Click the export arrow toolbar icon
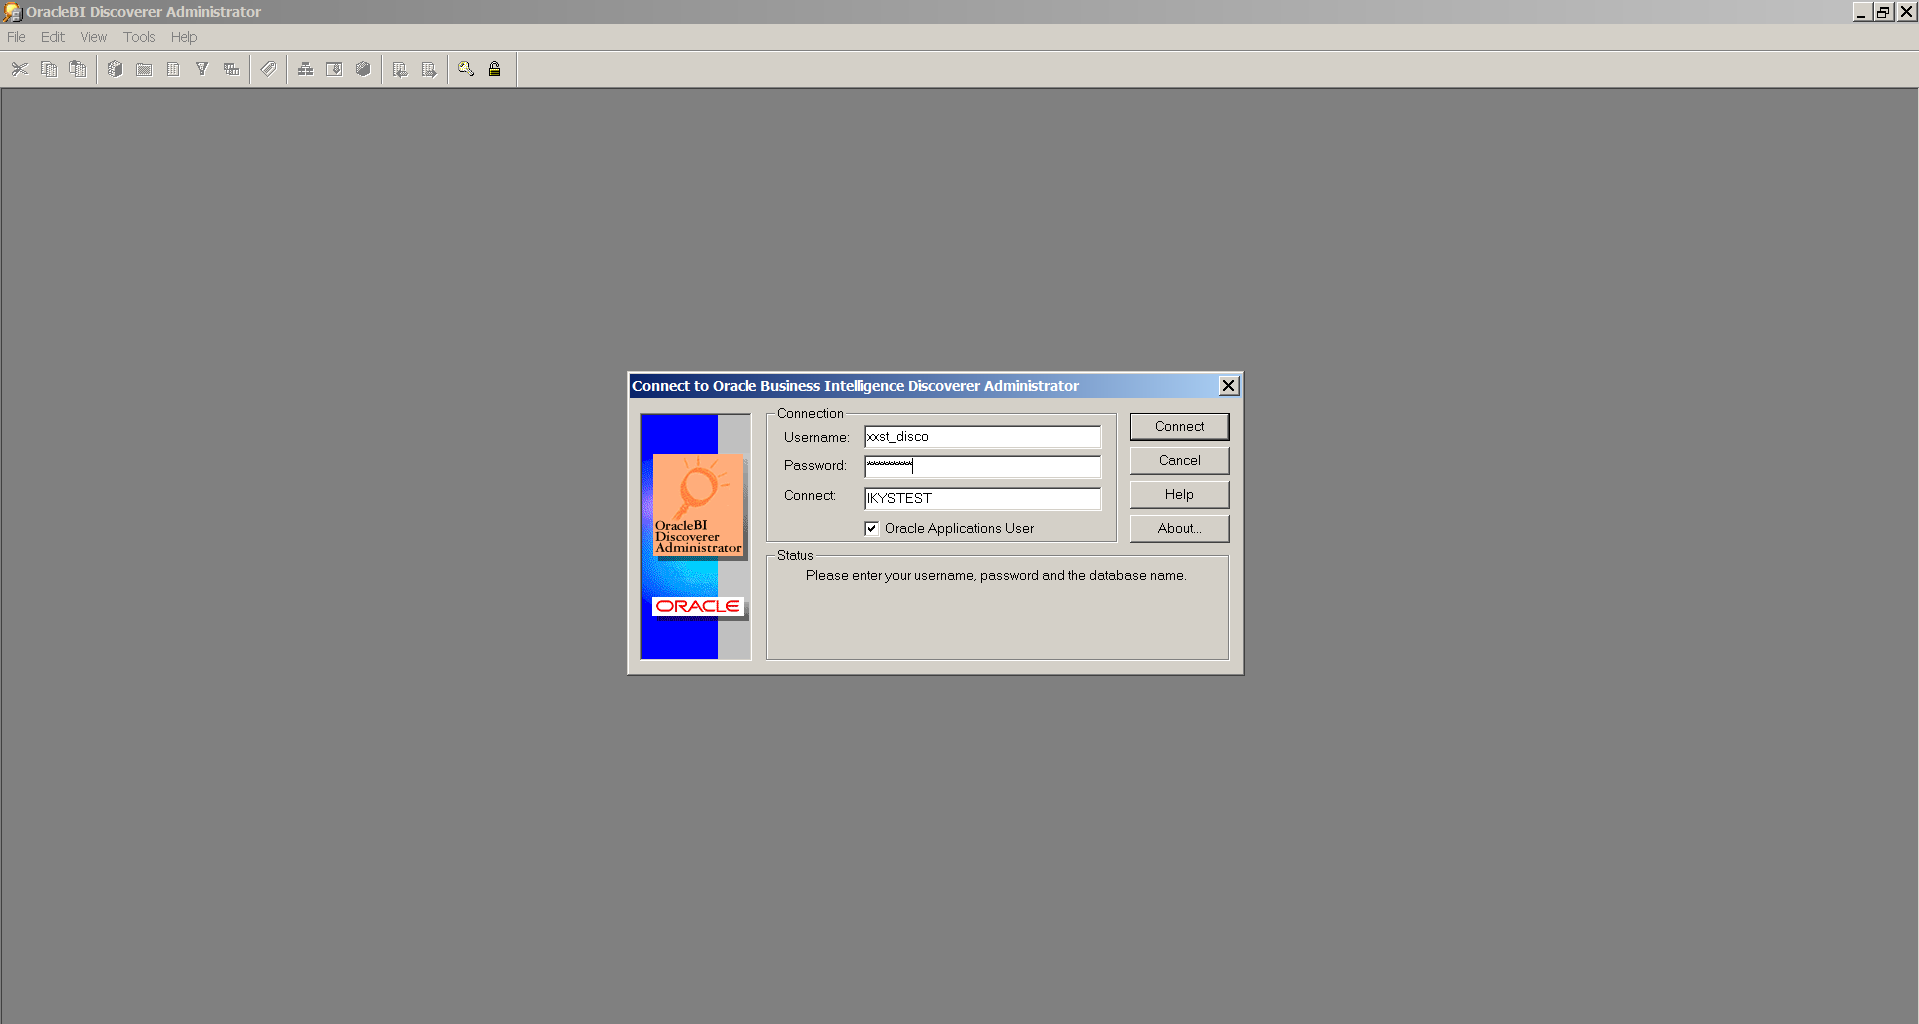The width and height of the screenshot is (1919, 1024). [429, 69]
